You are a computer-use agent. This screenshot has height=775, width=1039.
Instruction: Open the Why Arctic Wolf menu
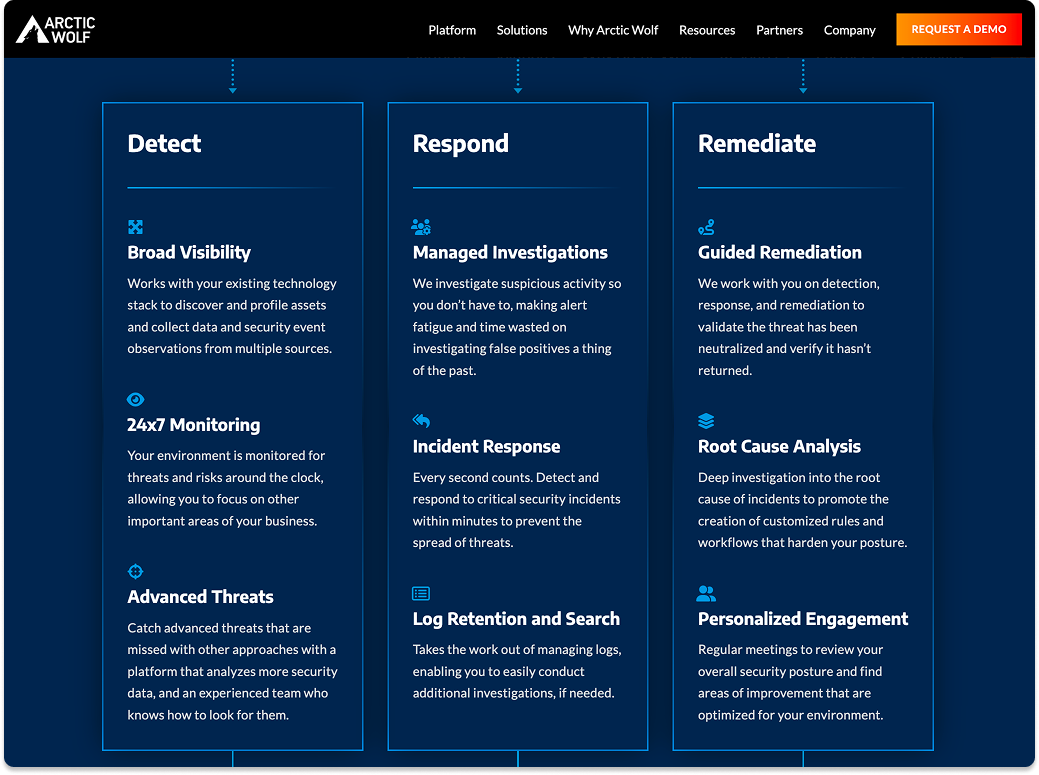click(613, 30)
